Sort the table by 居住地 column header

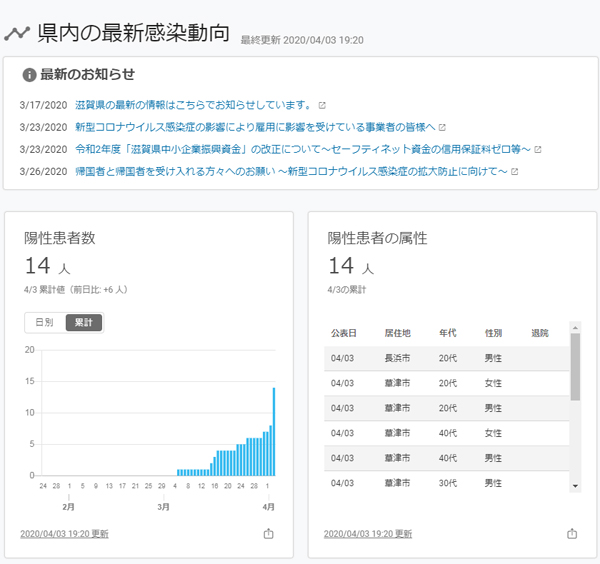click(x=397, y=333)
